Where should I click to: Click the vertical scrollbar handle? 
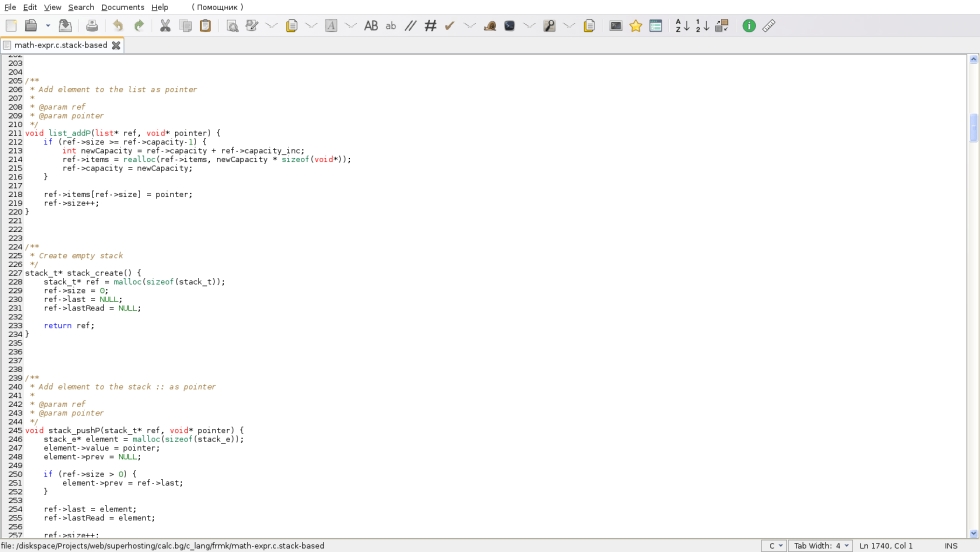[974, 128]
